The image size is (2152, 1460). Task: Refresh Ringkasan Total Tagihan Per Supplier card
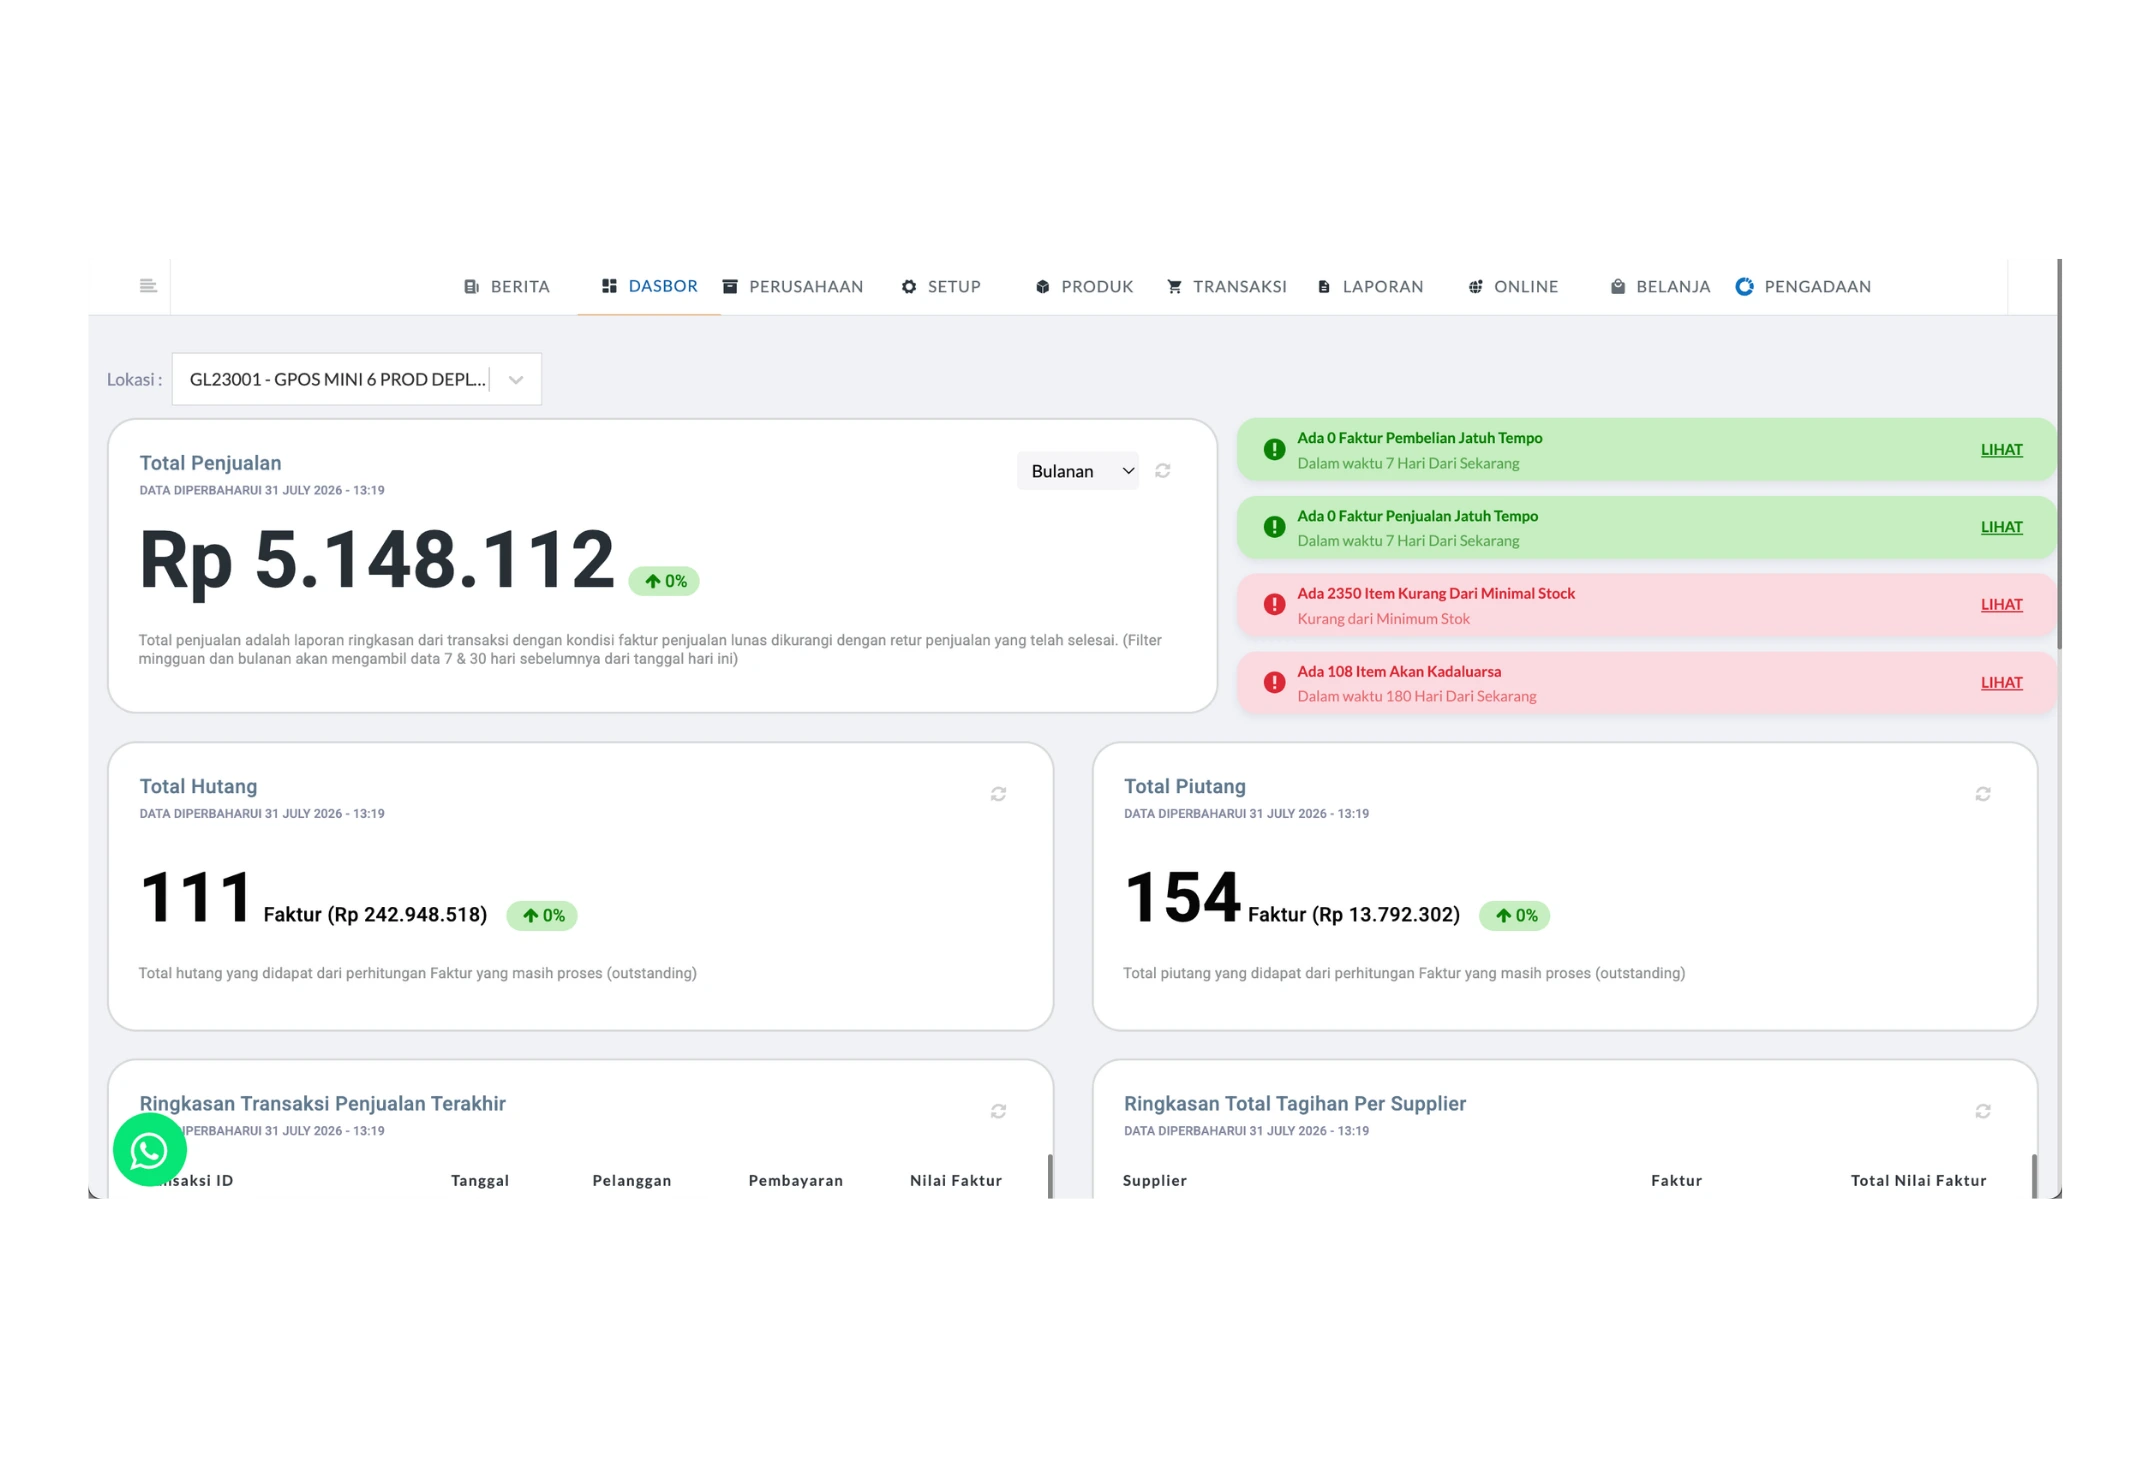1983,1111
